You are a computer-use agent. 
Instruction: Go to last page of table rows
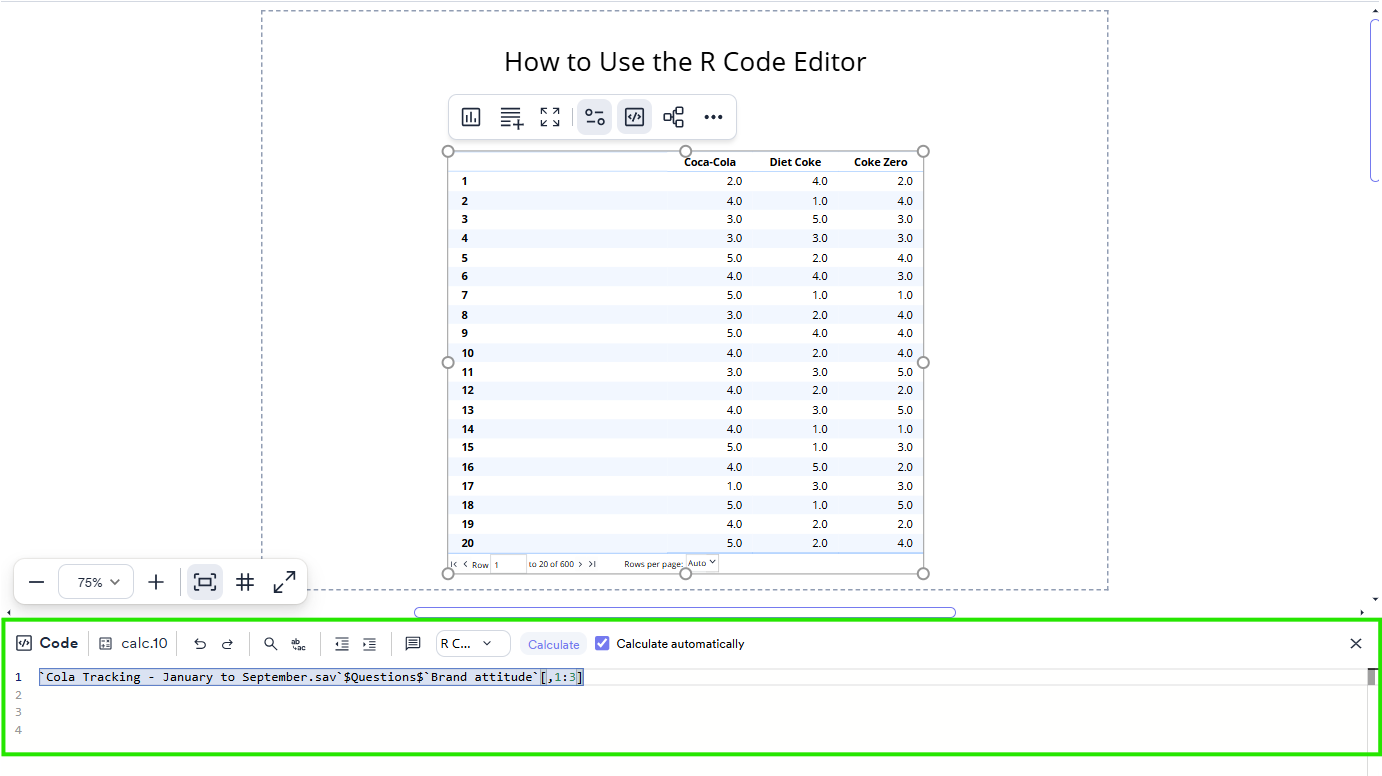point(592,564)
